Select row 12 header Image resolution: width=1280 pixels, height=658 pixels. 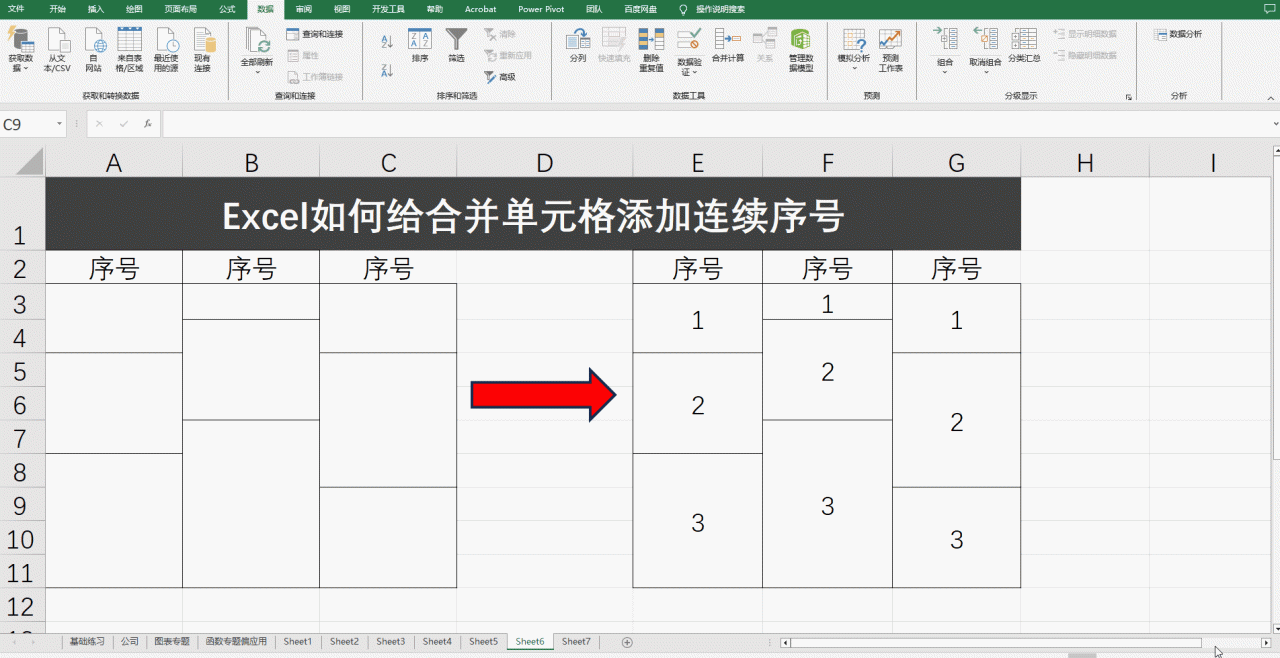[x=22, y=606]
